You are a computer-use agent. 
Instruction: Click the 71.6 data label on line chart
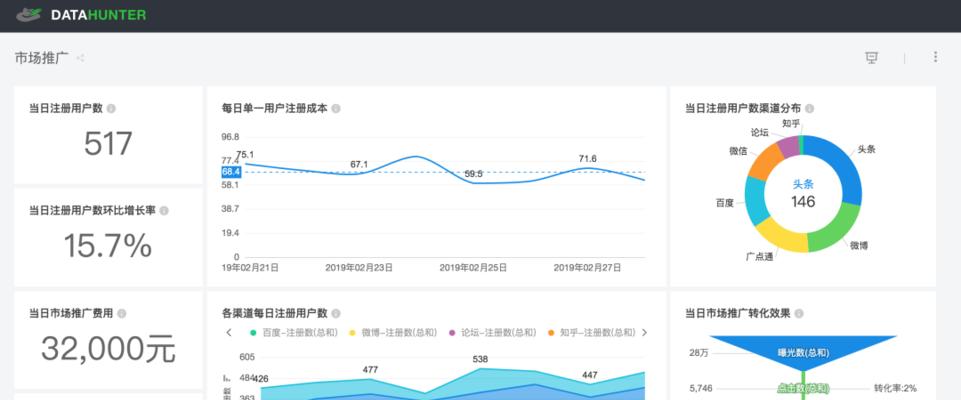point(588,159)
